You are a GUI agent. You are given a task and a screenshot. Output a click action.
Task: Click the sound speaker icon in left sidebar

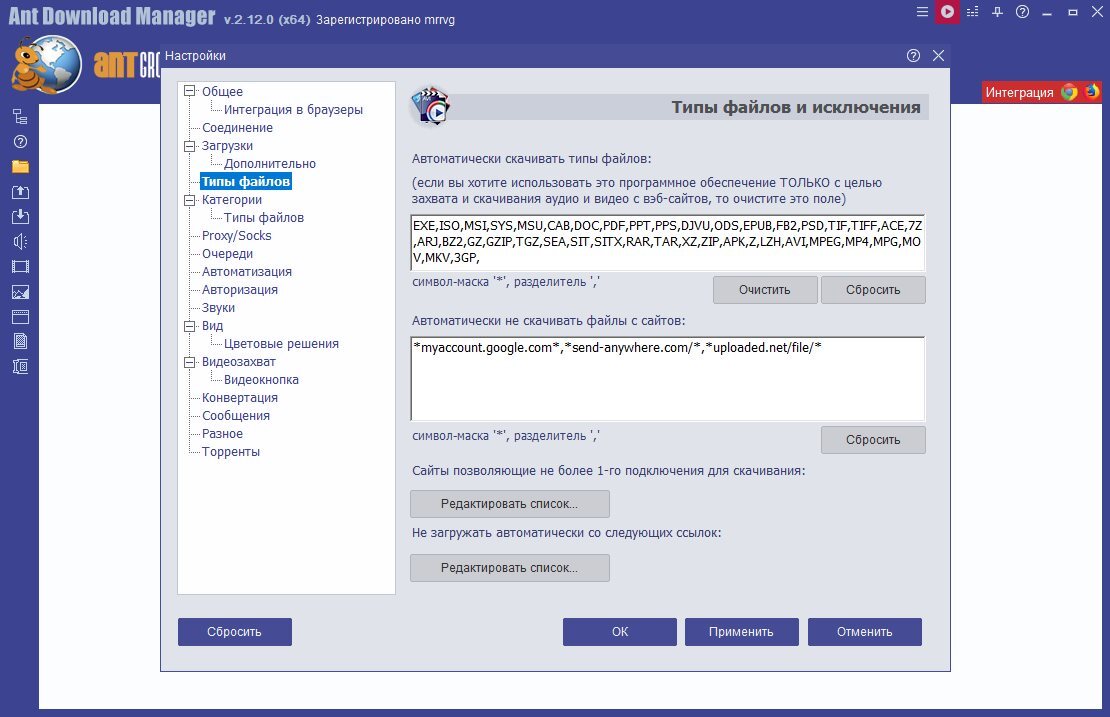pyautogui.click(x=21, y=242)
